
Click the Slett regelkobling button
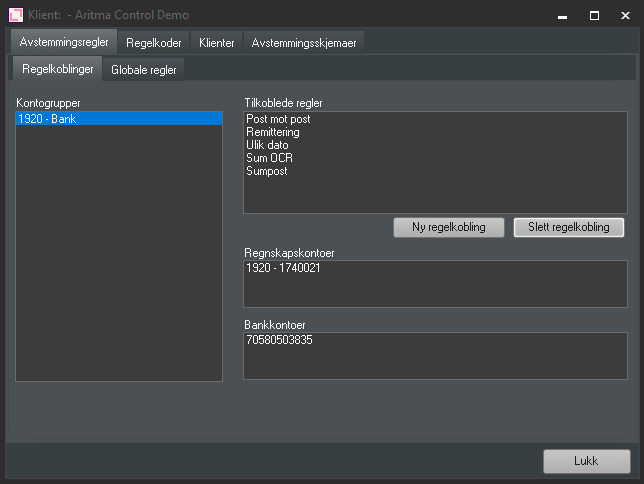click(568, 227)
